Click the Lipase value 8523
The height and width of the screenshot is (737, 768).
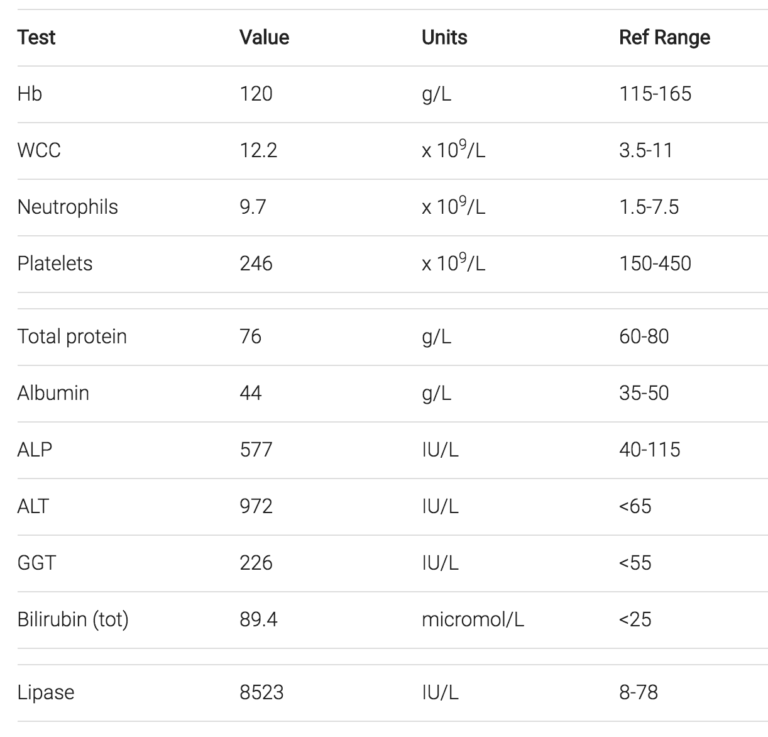(x=261, y=692)
